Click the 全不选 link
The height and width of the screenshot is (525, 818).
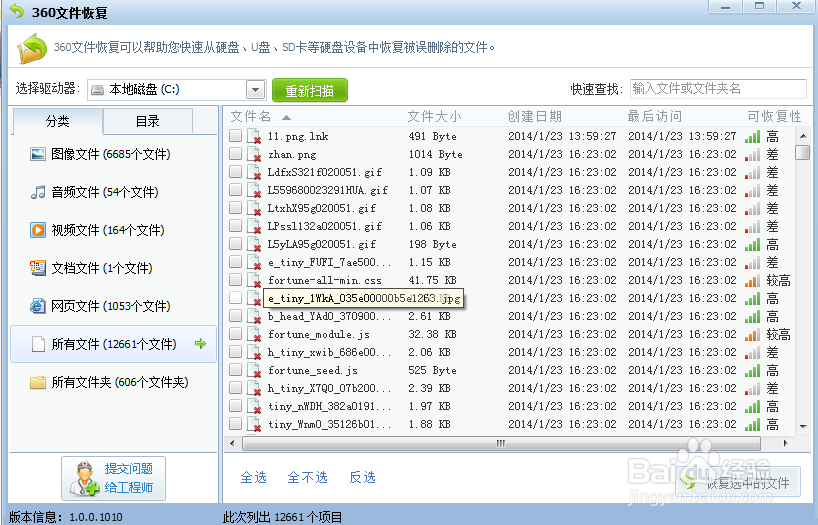(307, 477)
